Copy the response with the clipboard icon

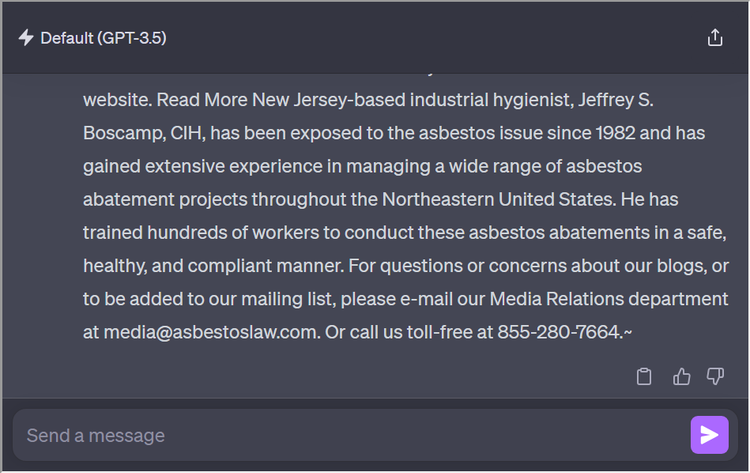coord(645,377)
